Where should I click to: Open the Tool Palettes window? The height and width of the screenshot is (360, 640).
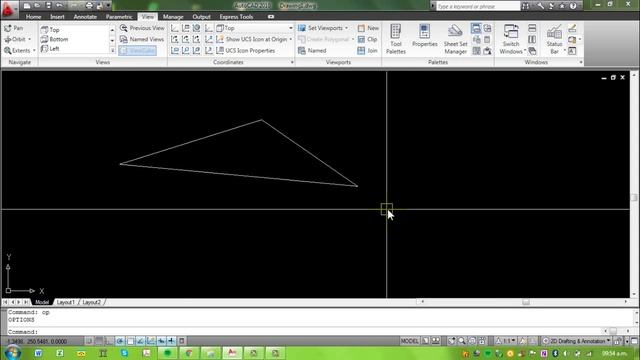pos(396,39)
